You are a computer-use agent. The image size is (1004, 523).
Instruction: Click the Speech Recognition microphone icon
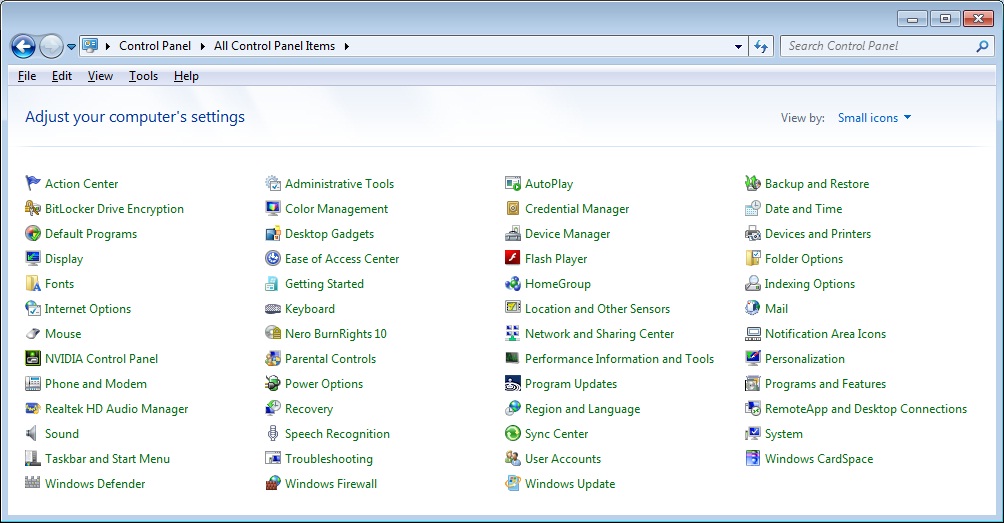tap(273, 433)
